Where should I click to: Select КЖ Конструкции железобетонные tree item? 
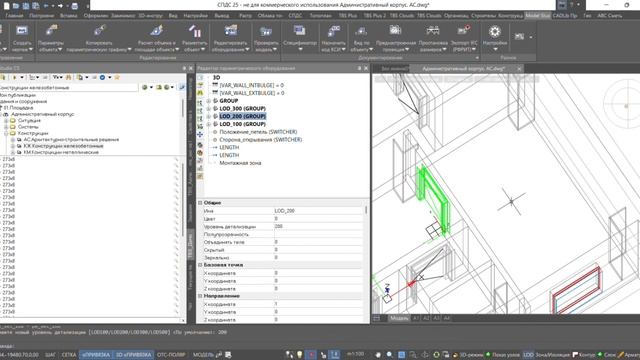point(63,146)
